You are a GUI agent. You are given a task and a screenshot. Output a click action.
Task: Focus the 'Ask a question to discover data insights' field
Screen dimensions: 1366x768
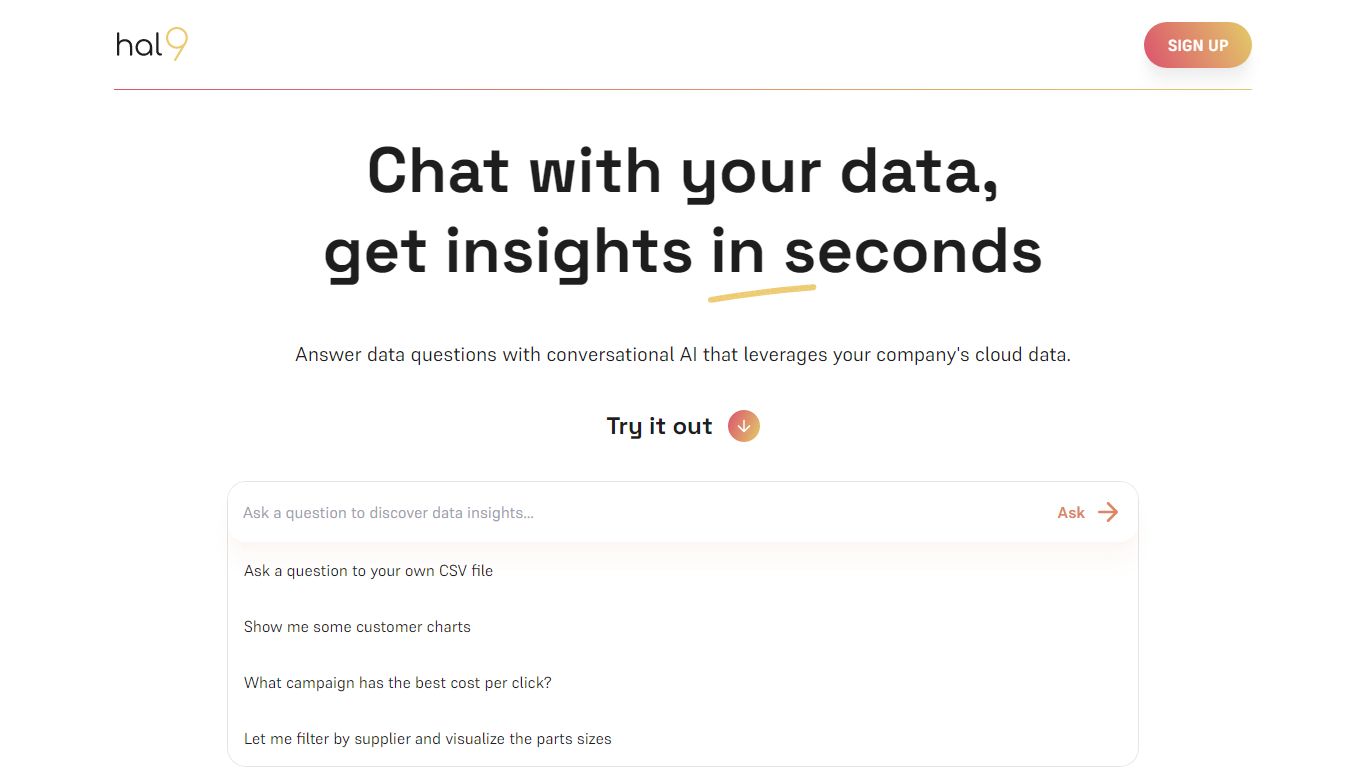point(600,512)
